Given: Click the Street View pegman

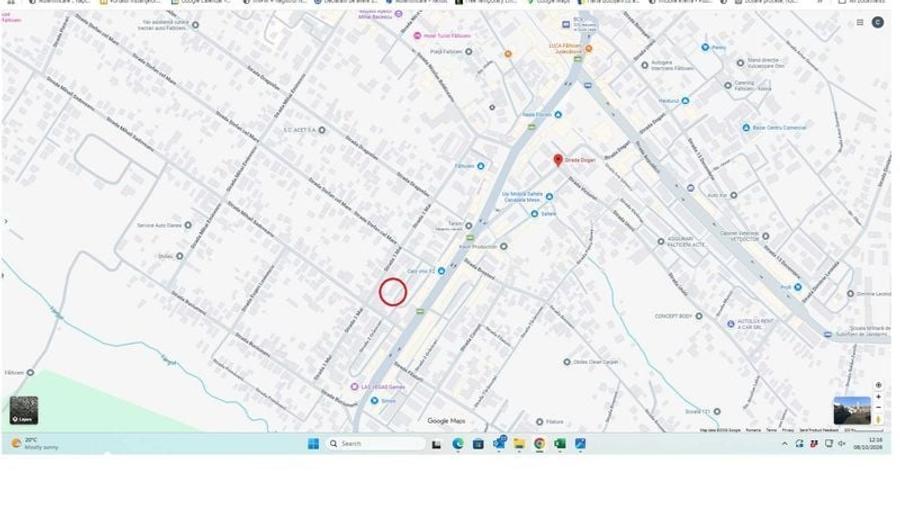Looking at the screenshot, I should 878,419.
